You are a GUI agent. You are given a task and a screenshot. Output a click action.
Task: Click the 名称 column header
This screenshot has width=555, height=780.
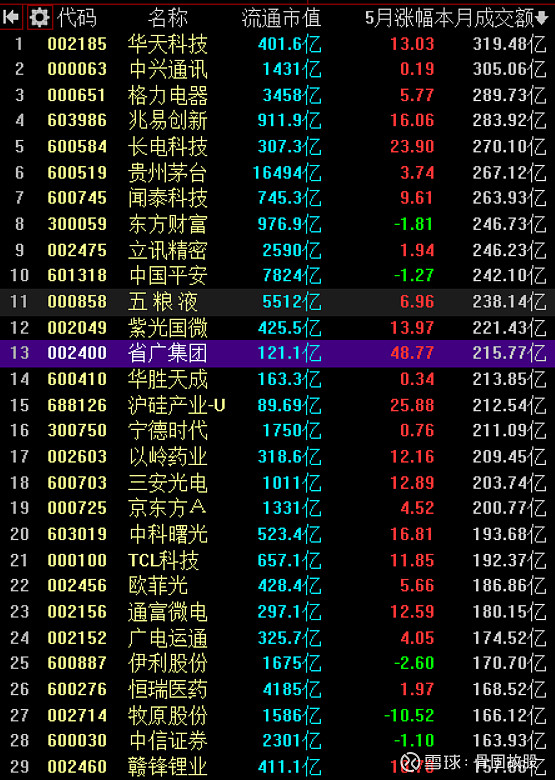pos(168,18)
